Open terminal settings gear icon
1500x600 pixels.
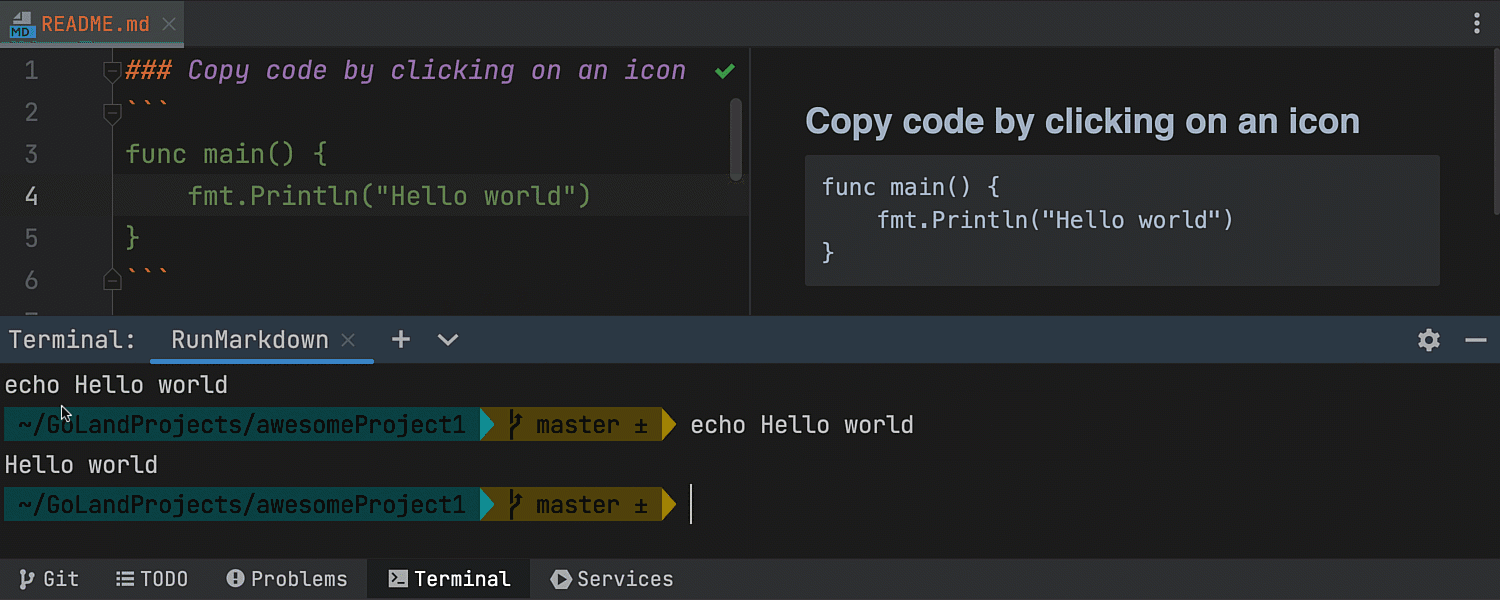pos(1429,340)
